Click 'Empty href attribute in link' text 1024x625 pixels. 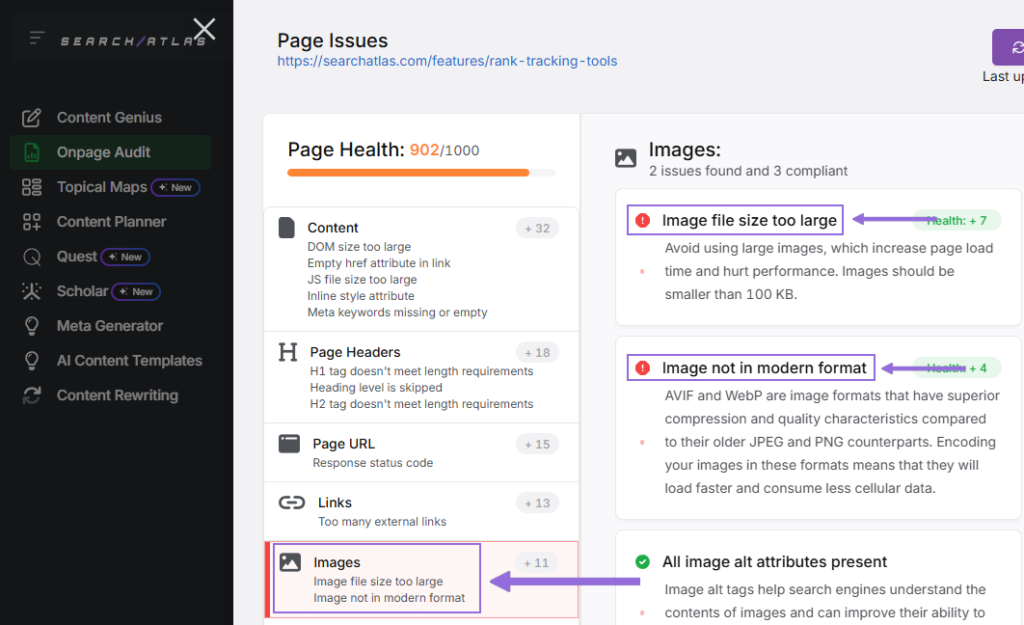point(379,263)
